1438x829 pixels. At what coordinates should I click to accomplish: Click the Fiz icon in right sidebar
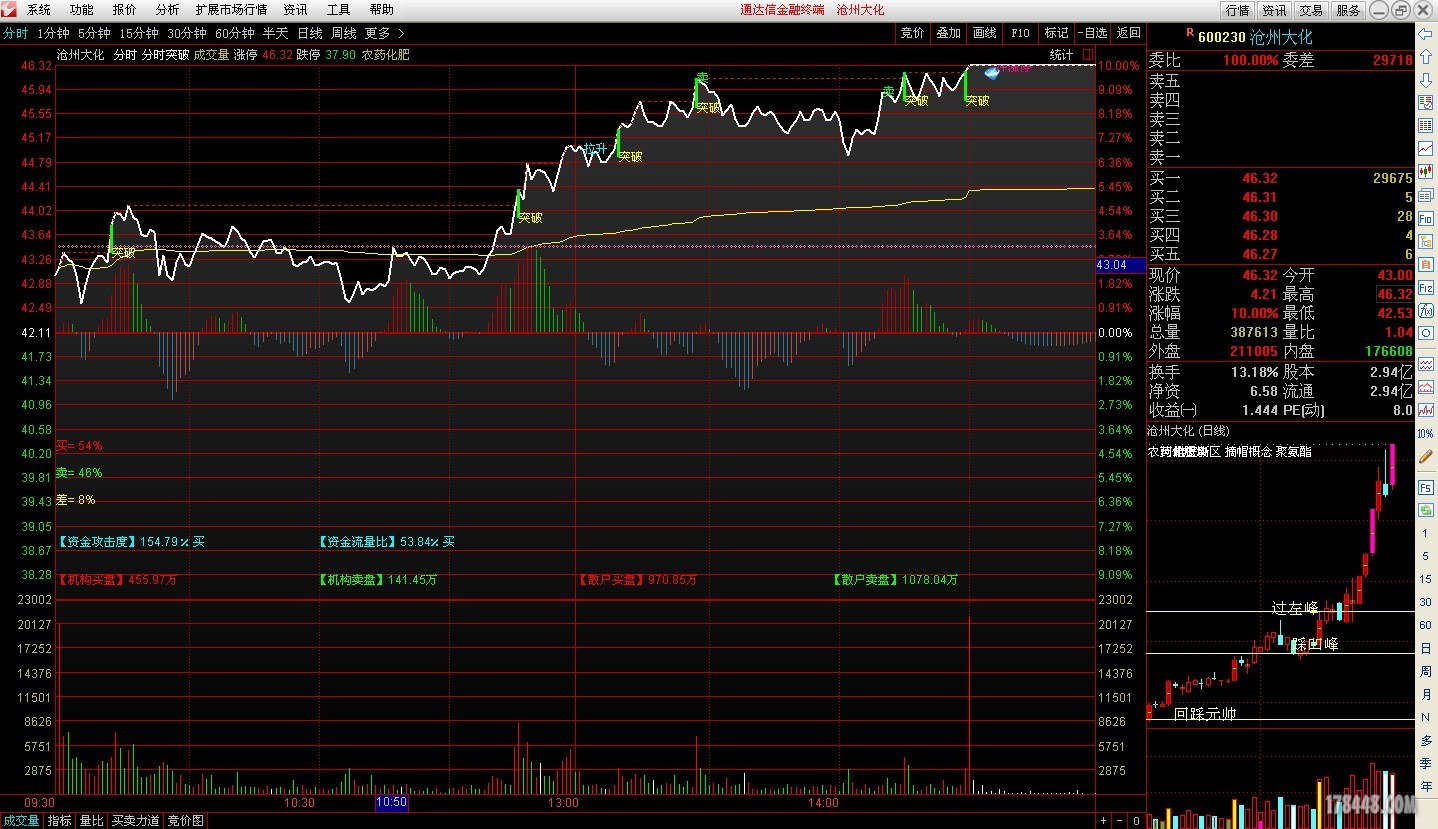[x=1425, y=287]
